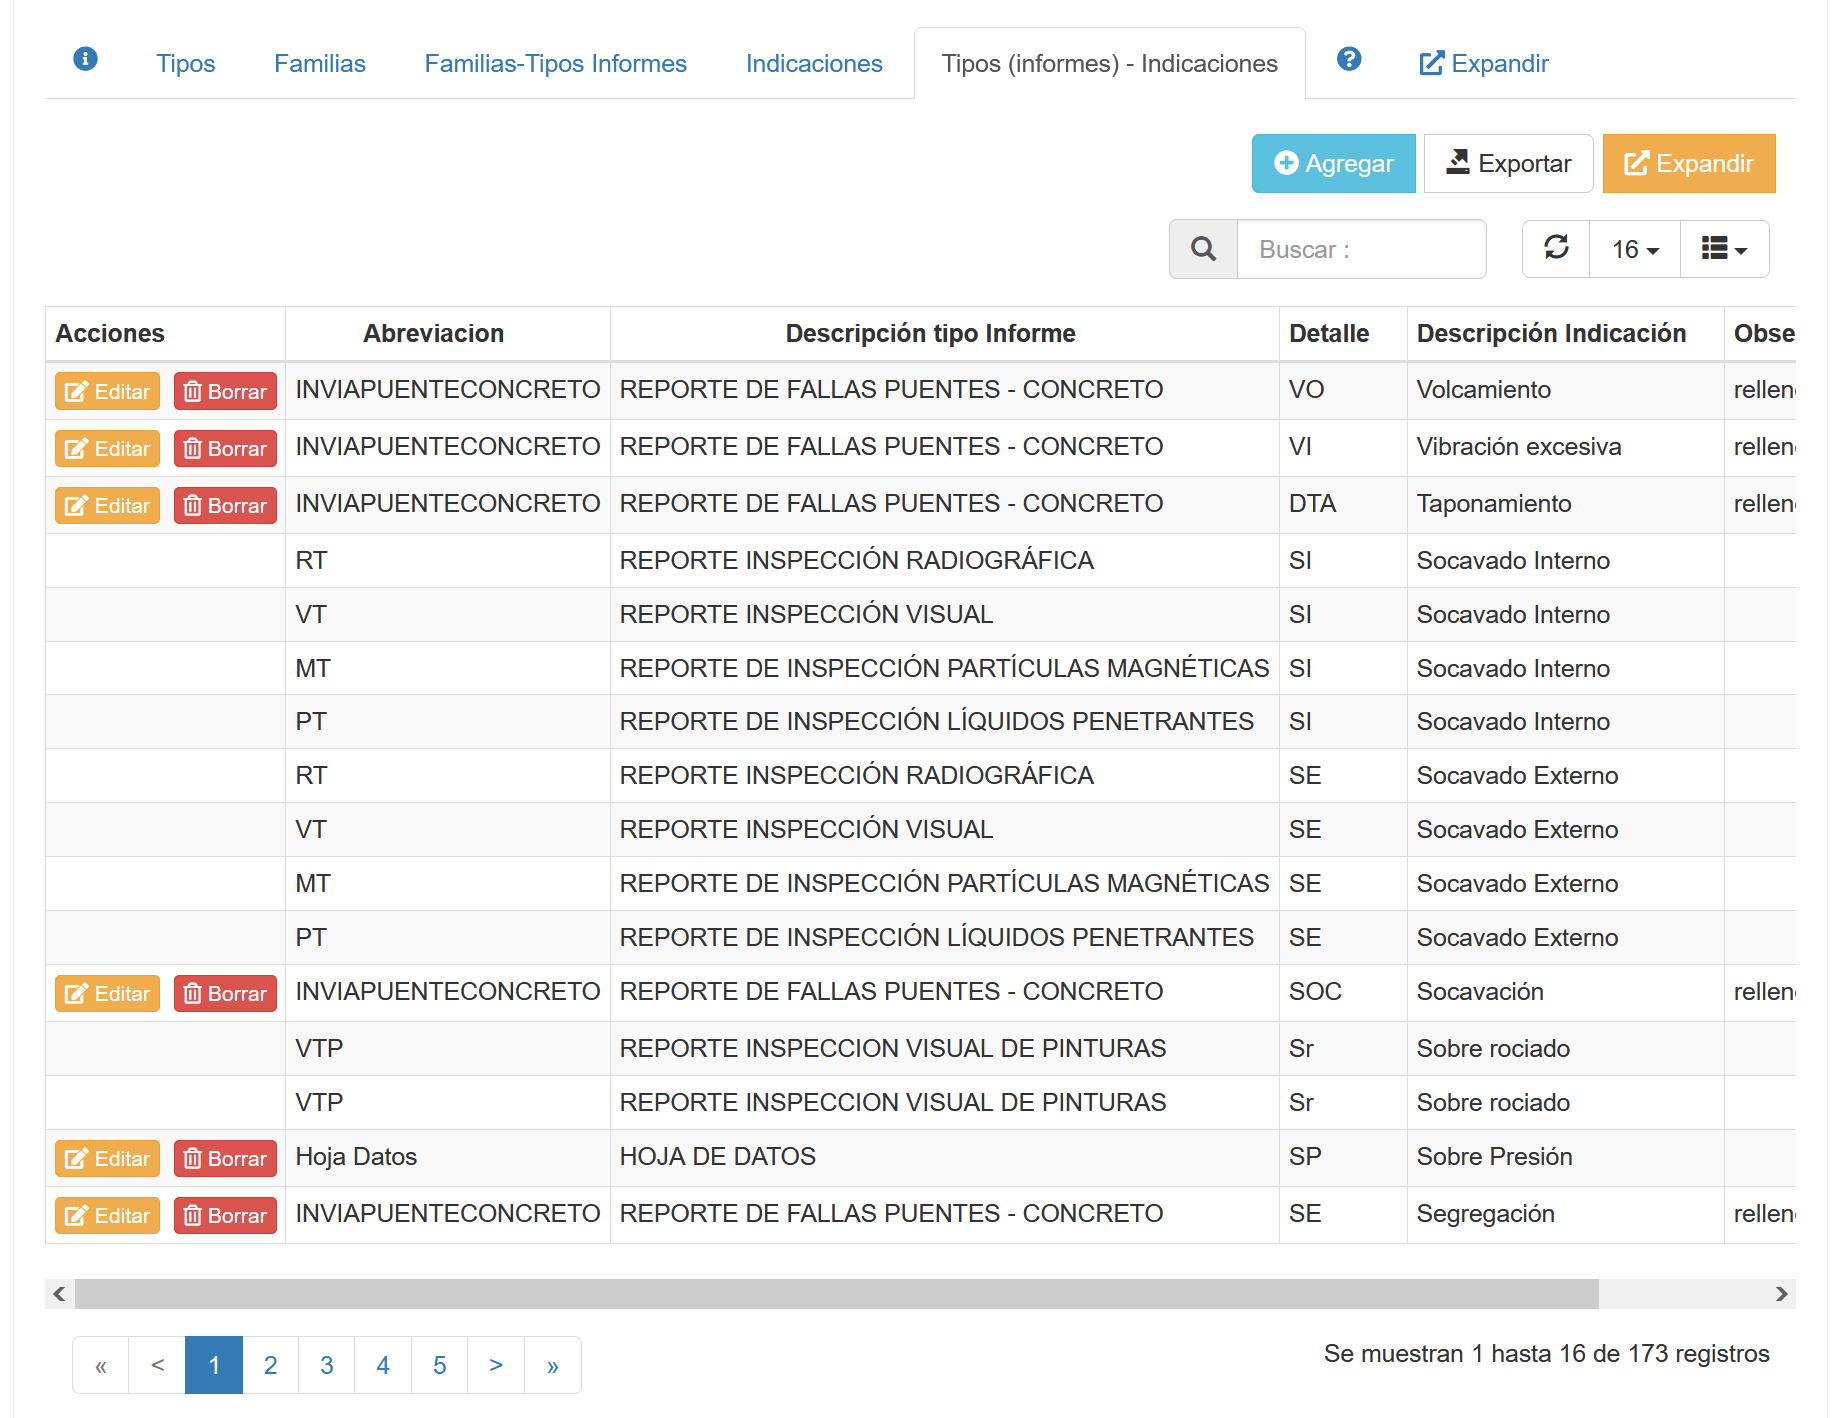The image size is (1837, 1418).
Task: Click the blue Agregar button
Action: [x=1333, y=164]
